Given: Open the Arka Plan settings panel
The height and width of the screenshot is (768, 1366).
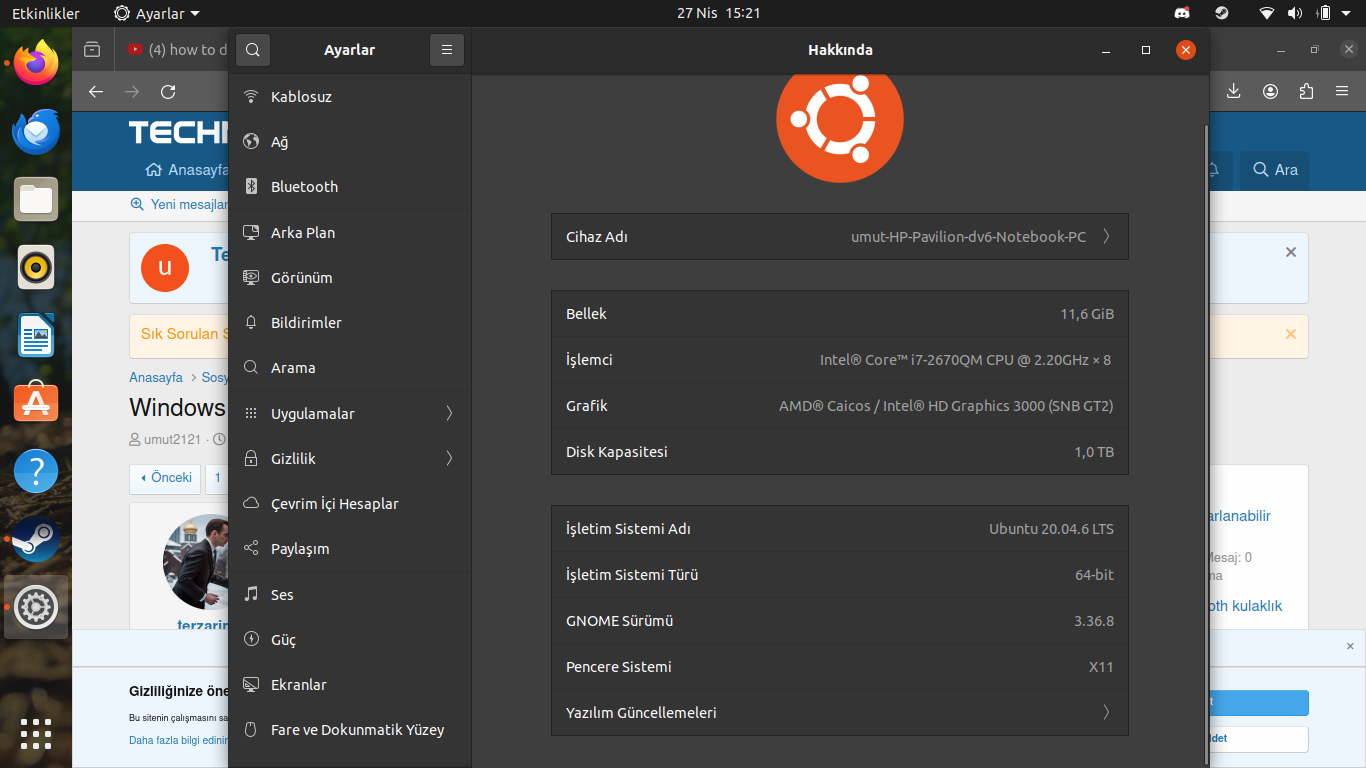Looking at the screenshot, I should pos(302,233).
